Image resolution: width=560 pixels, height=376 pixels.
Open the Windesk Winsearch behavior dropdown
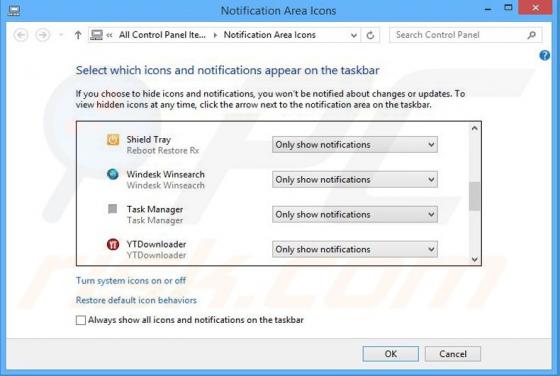click(x=355, y=179)
